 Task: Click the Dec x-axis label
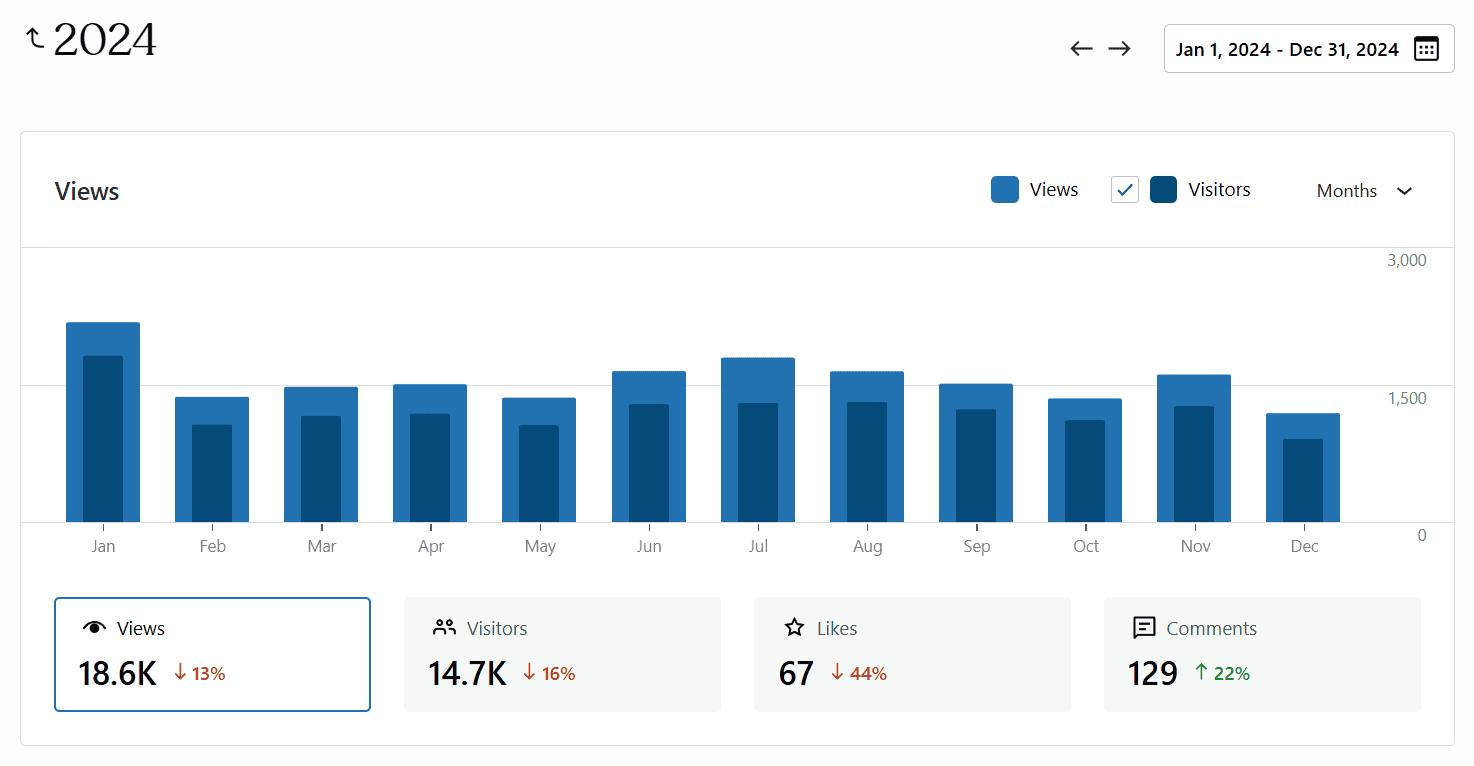tap(1304, 546)
